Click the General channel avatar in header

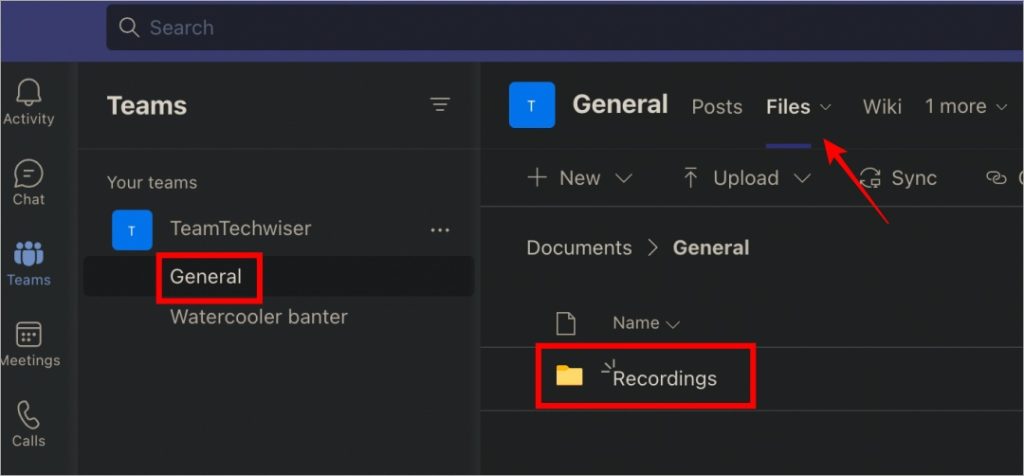click(x=532, y=105)
